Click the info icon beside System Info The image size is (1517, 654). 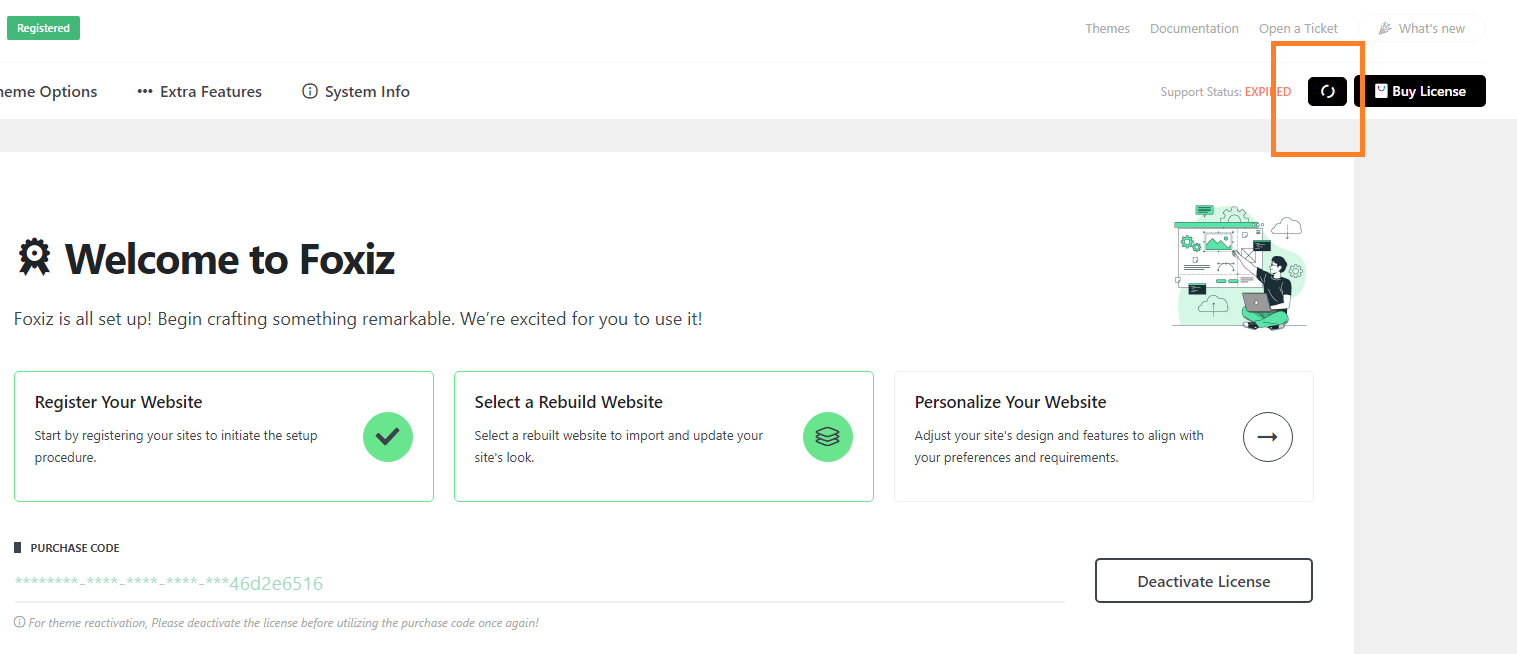(310, 91)
